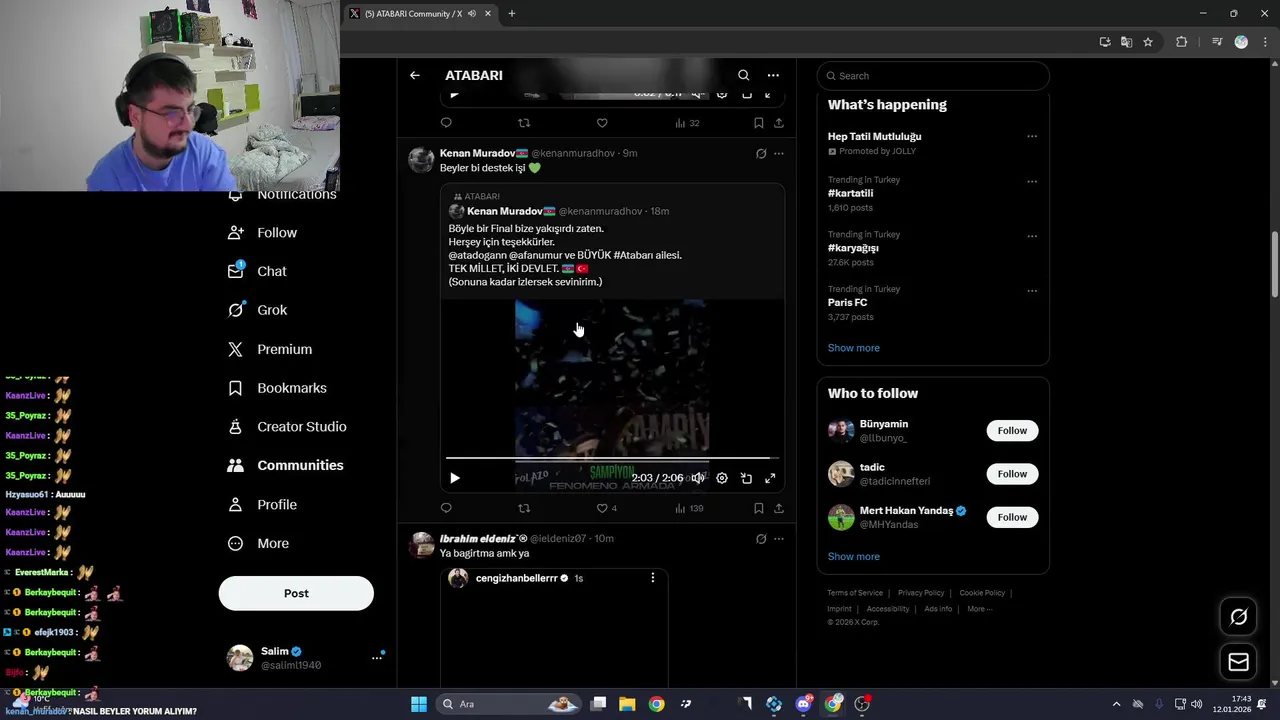This screenshot has height=720, width=1280.
Task: Open more options on Kenan Muradov's post
Action: 779,153
